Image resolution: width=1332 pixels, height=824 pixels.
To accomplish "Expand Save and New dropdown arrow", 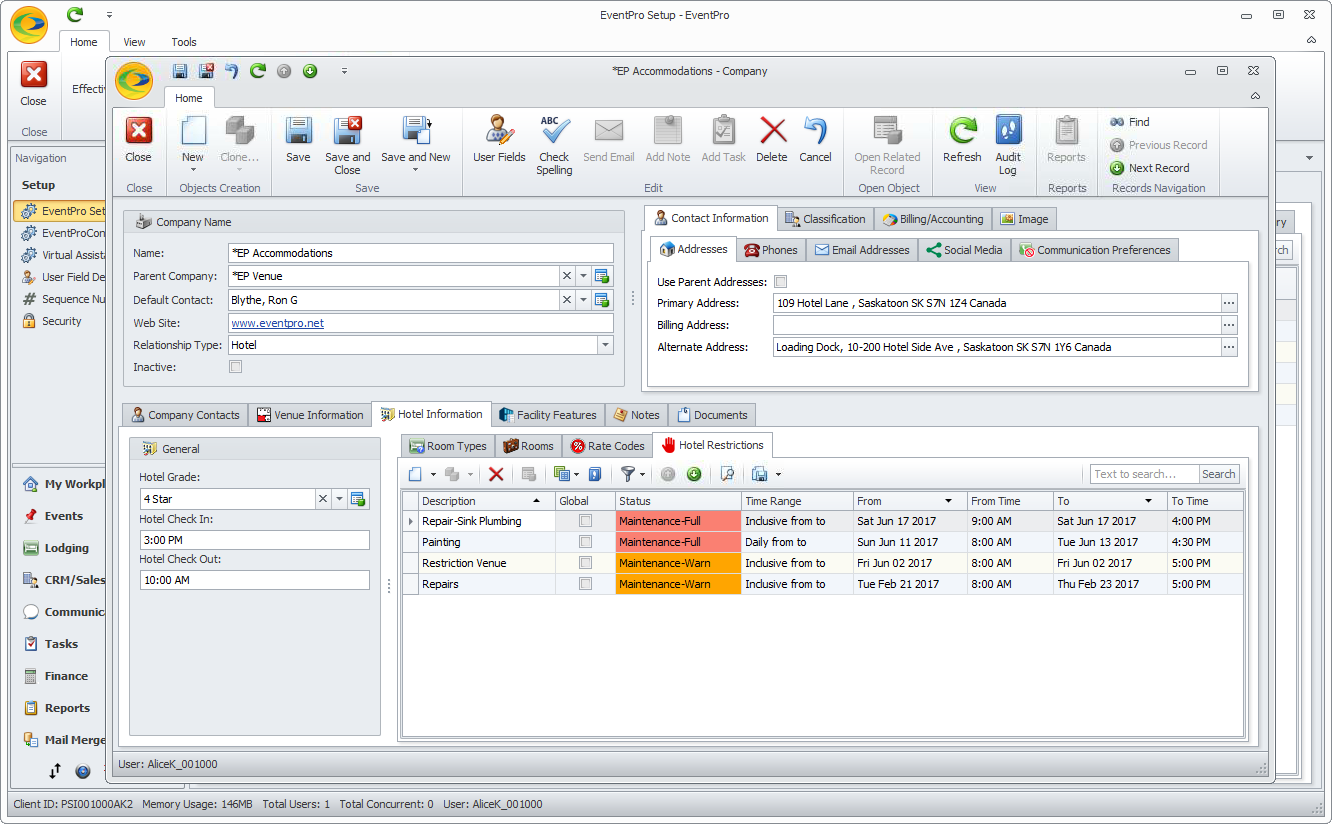I will click(x=416, y=170).
